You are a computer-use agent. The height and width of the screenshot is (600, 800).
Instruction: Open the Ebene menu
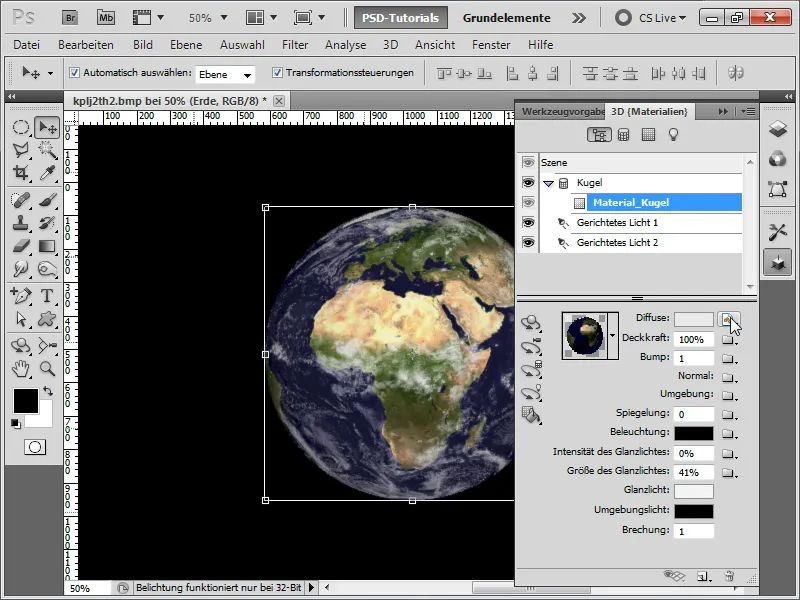(186, 45)
